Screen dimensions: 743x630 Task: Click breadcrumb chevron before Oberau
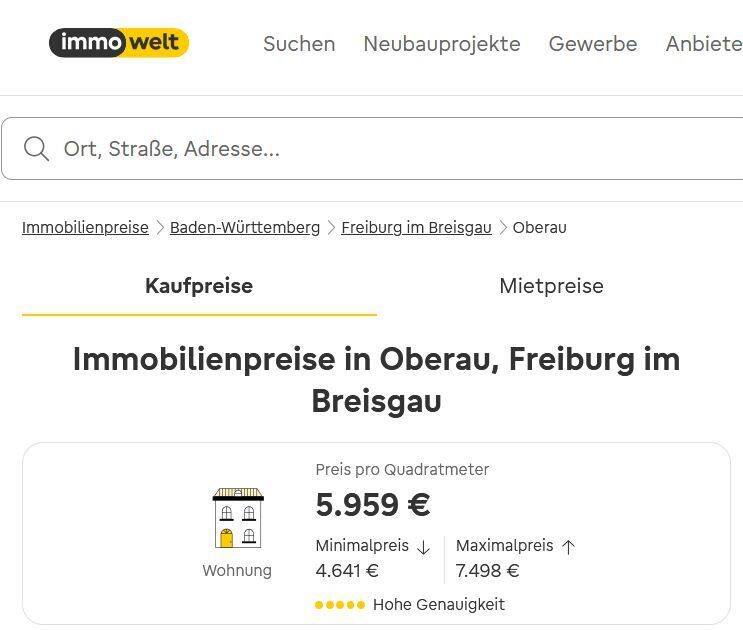pos(503,228)
